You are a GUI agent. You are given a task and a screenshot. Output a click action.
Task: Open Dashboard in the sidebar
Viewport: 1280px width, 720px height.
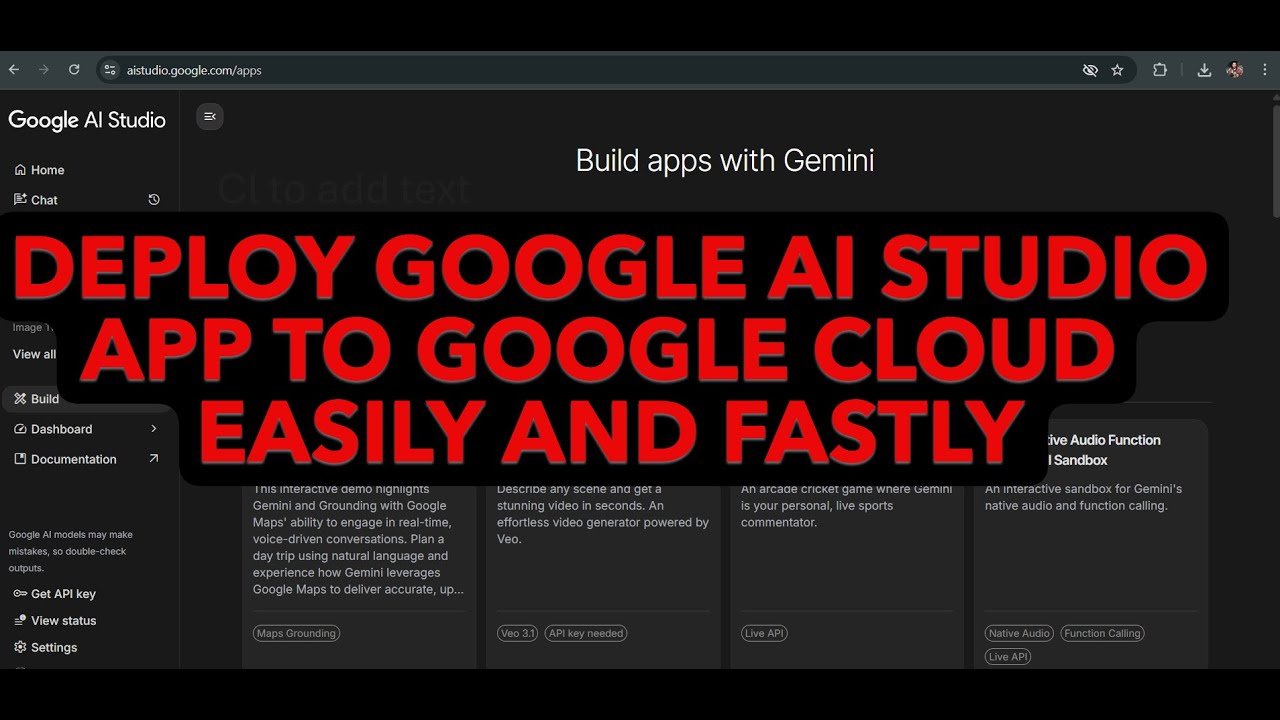click(62, 429)
